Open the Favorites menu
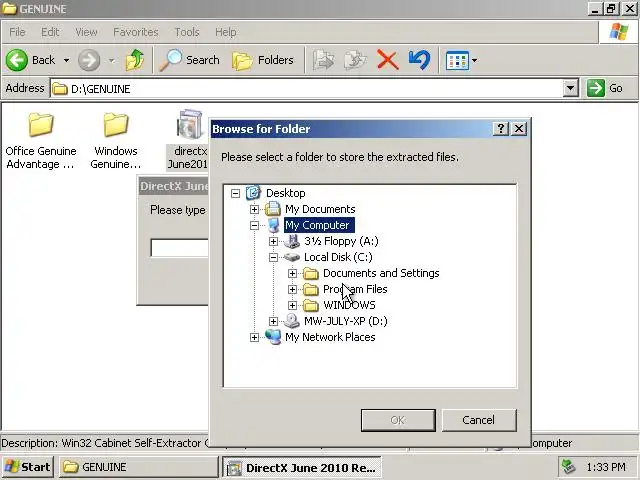 [136, 32]
